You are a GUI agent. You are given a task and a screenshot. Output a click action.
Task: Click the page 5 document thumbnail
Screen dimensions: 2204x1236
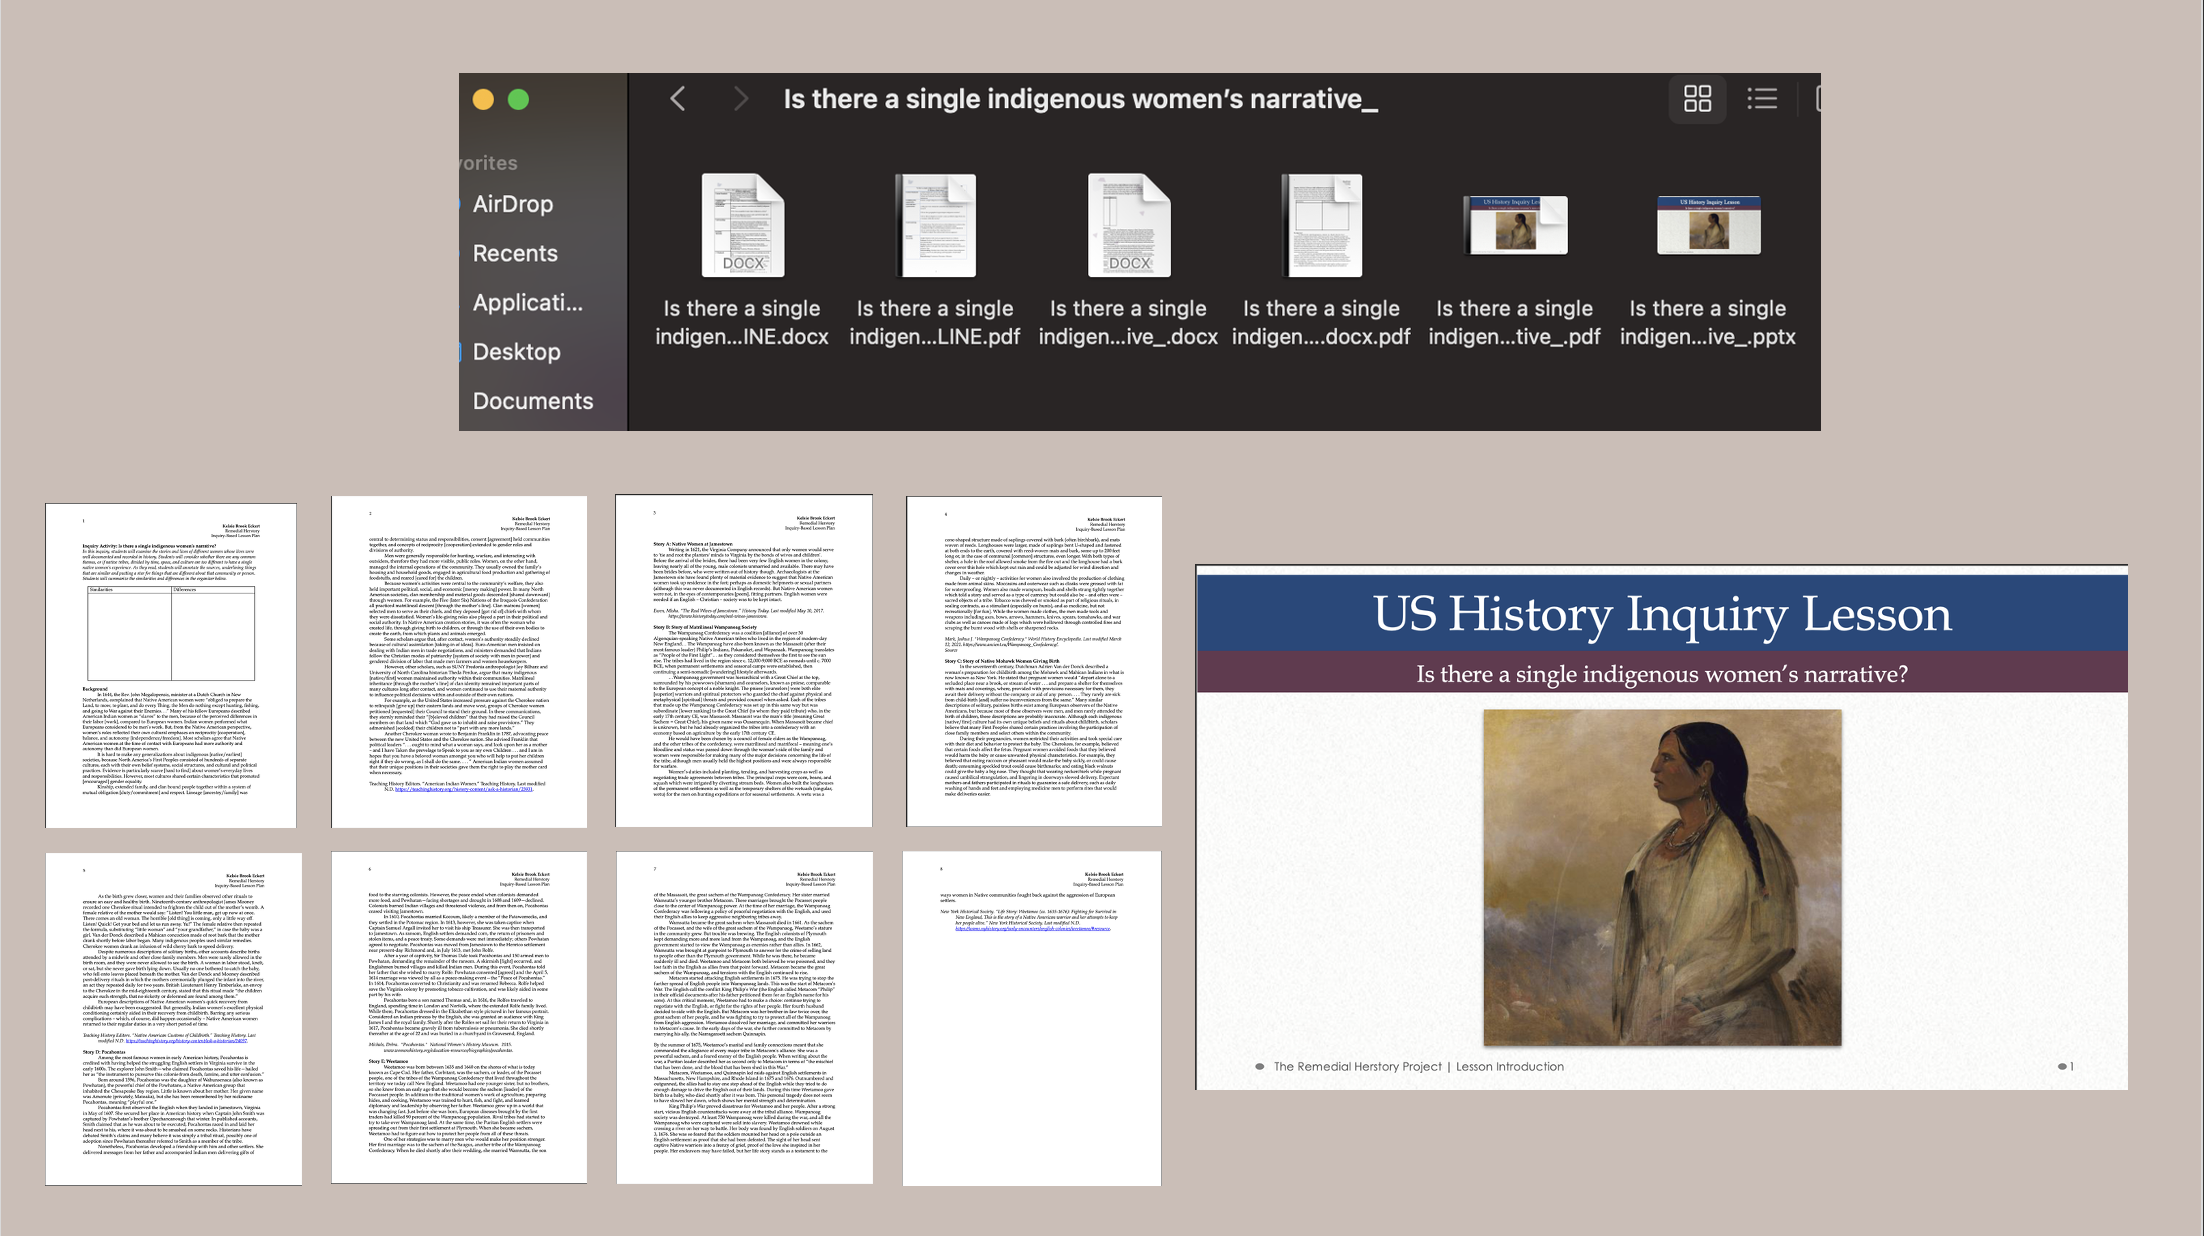point(173,1019)
